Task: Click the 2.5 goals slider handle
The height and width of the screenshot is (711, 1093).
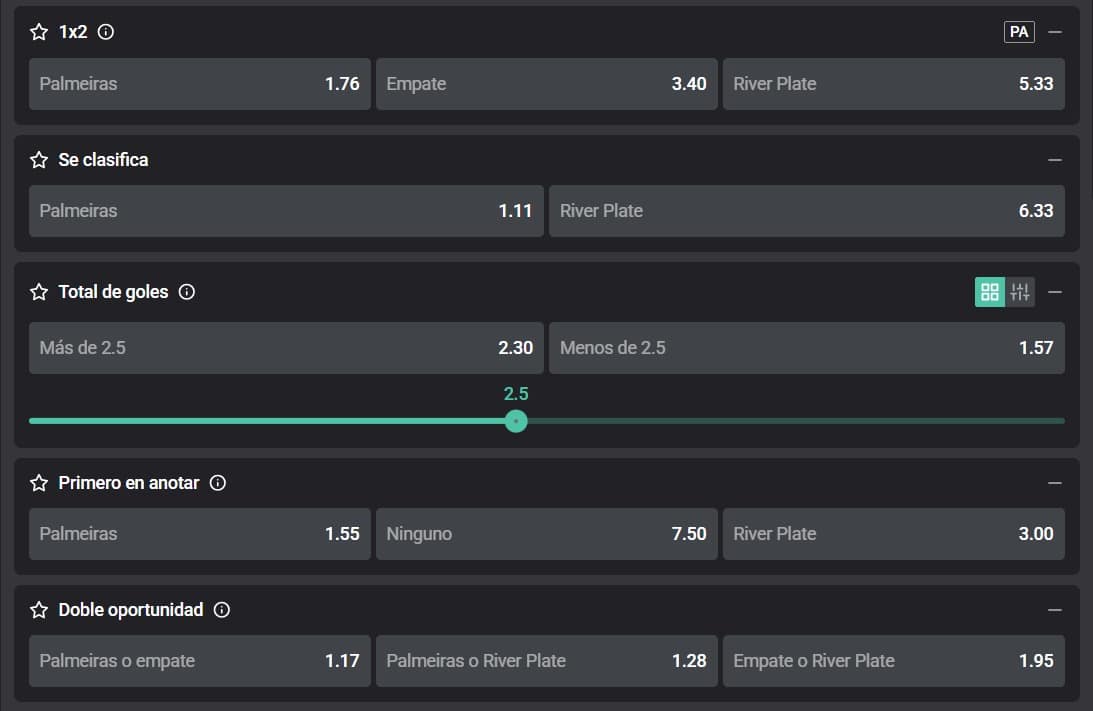Action: pos(516,421)
